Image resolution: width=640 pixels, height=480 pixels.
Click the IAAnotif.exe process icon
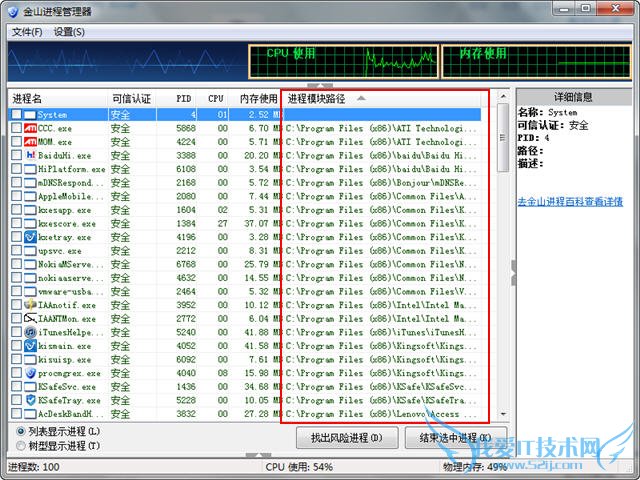pyautogui.click(x=30, y=305)
